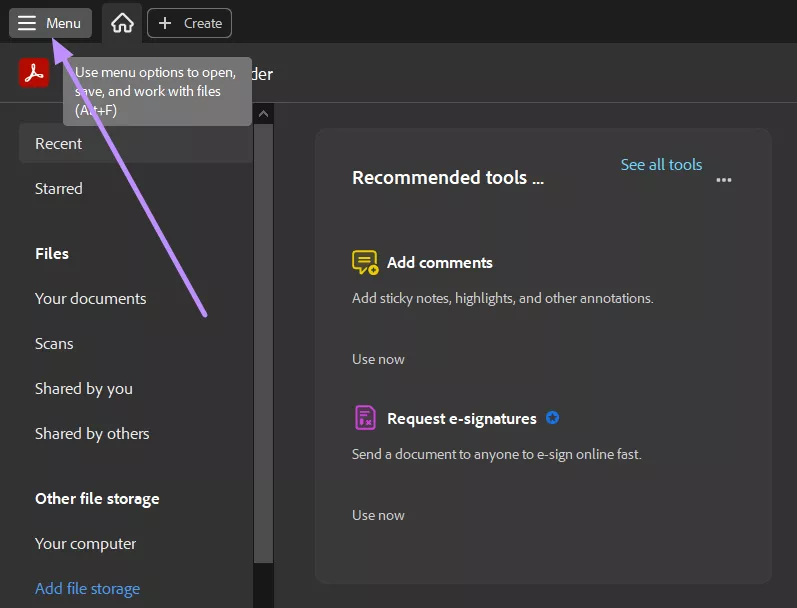Open Your documents in sidebar
Image resolution: width=797 pixels, height=608 pixels.
90,299
